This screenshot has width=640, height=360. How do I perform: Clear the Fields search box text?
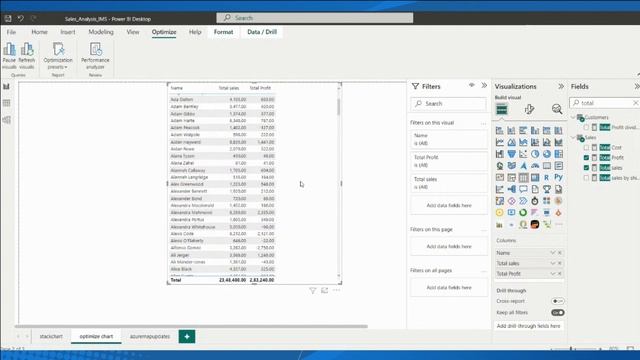coord(636,103)
